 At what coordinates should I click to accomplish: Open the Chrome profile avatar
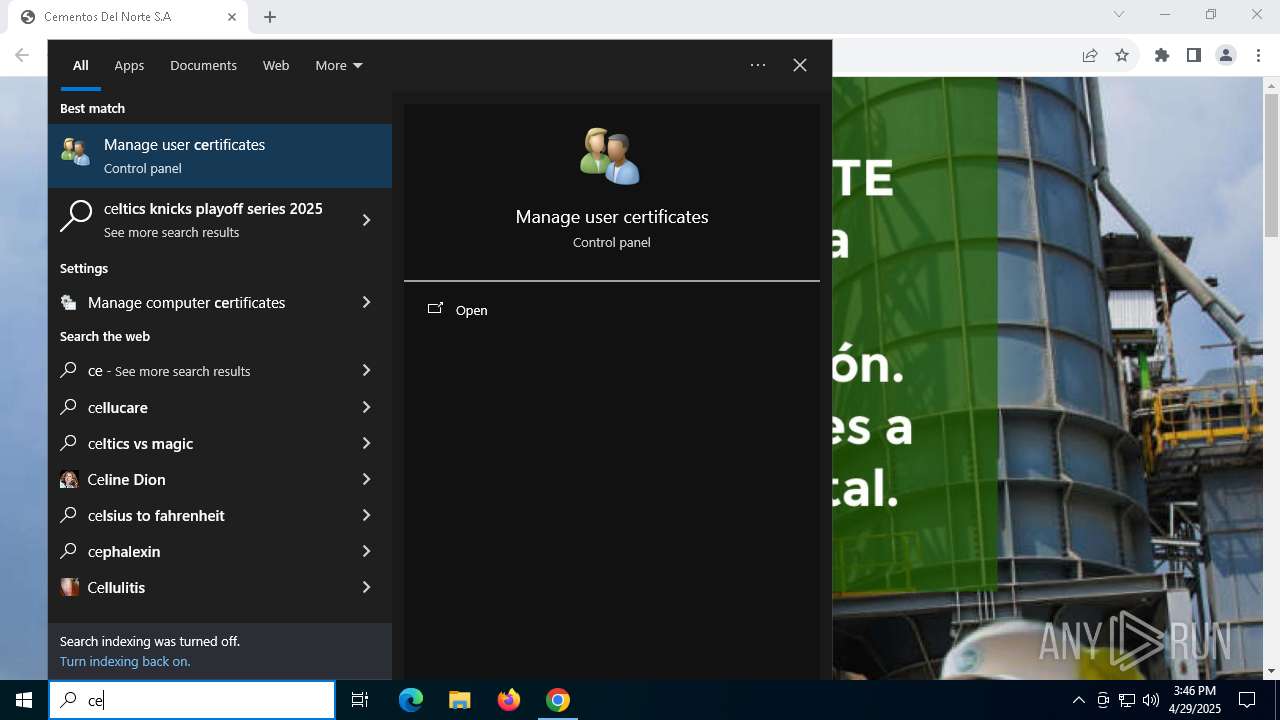tap(1226, 55)
